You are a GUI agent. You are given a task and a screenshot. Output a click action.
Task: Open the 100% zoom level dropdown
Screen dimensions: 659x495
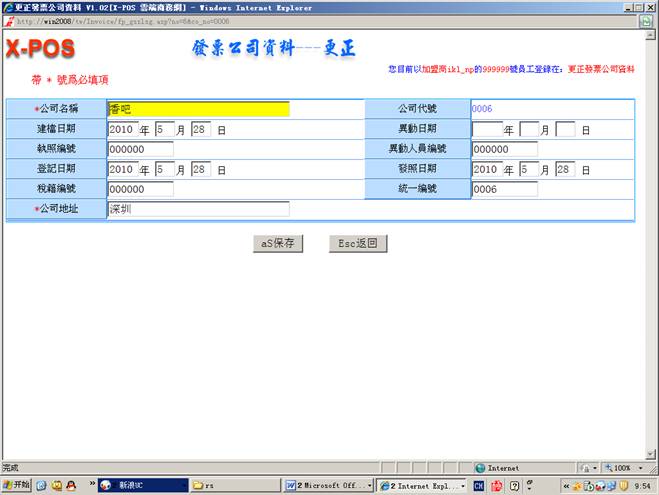point(622,468)
